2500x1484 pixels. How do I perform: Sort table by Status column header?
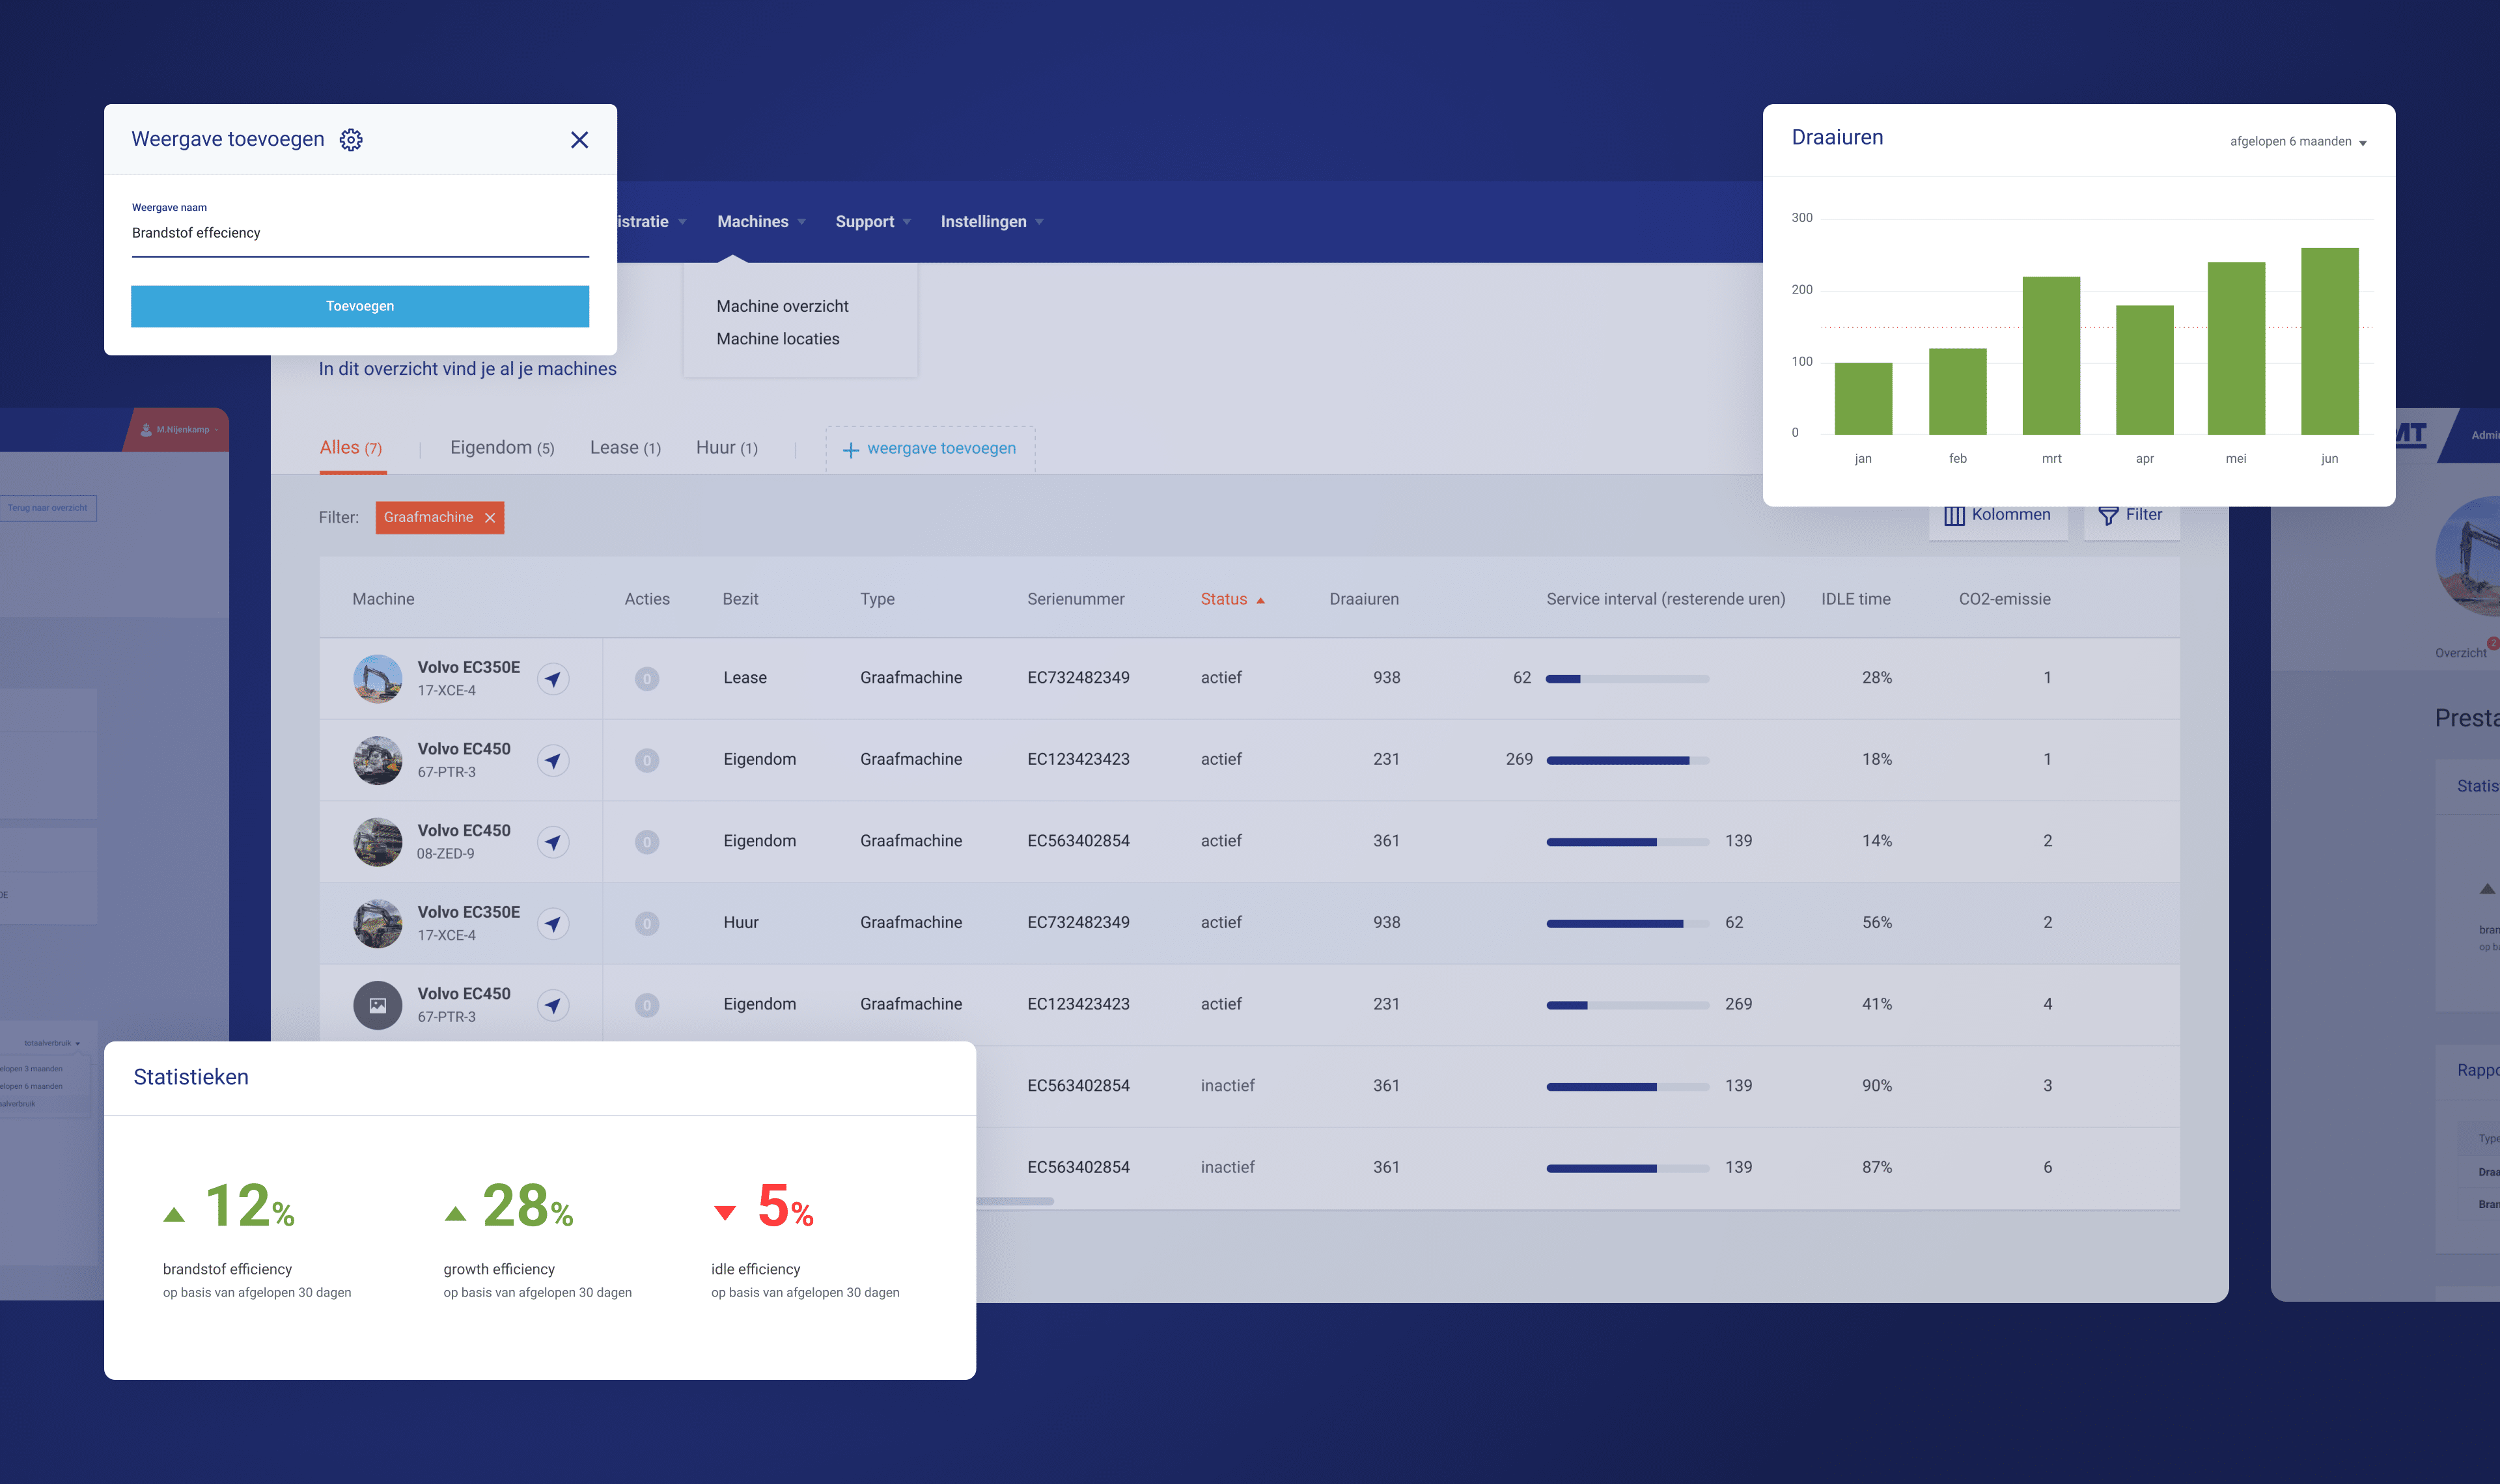(x=1231, y=599)
